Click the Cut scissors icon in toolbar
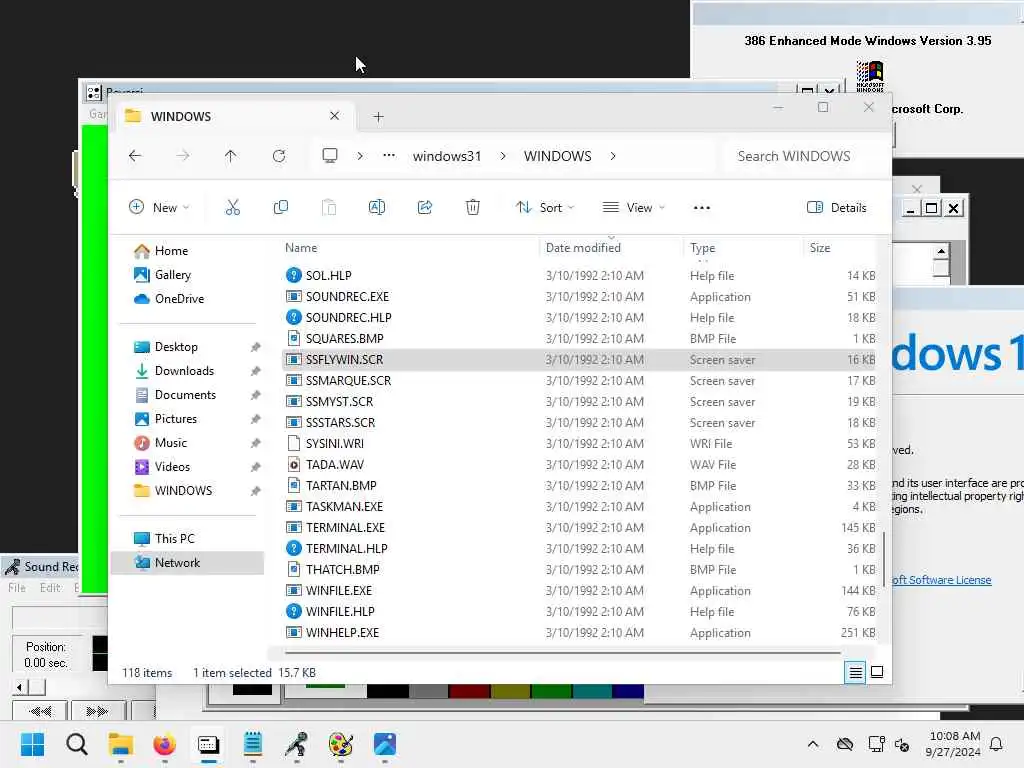 [232, 208]
